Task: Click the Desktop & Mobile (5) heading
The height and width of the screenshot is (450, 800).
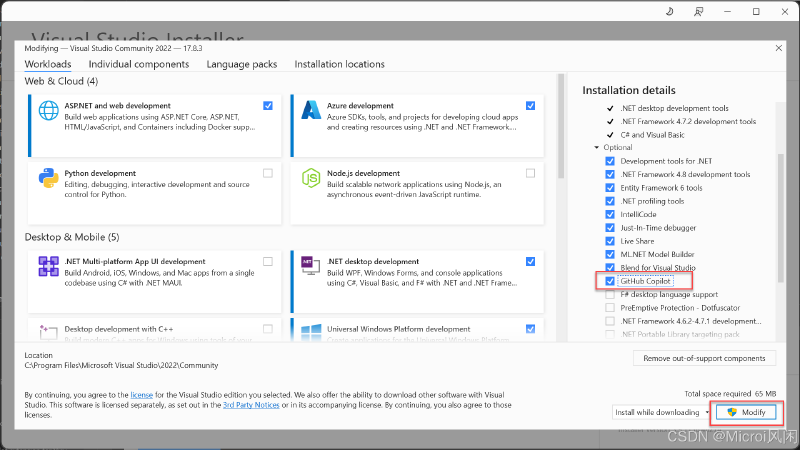Action: [x=72, y=237]
